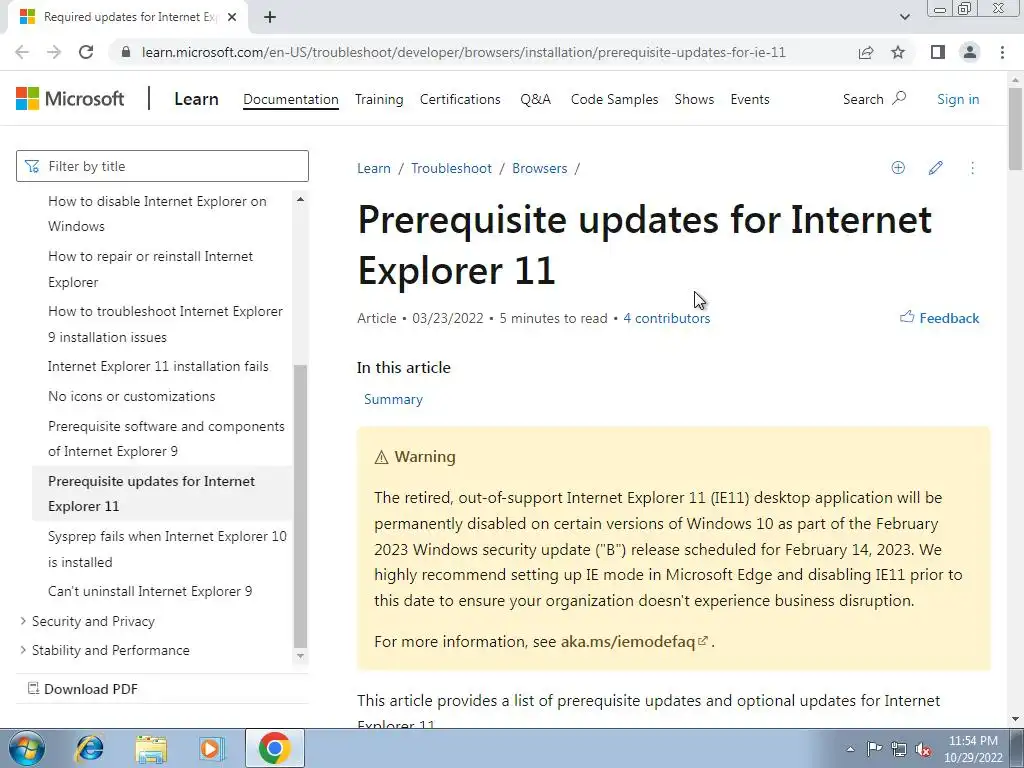1024x768 pixels.
Task: Open the Windows Start button
Action: (x=27, y=748)
